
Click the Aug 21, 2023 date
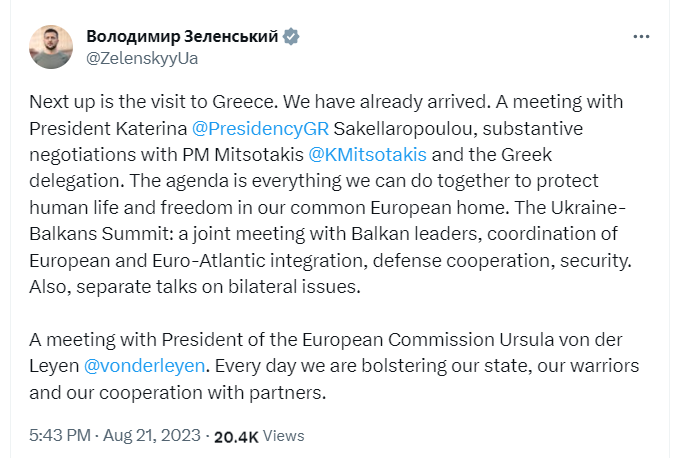[152, 436]
